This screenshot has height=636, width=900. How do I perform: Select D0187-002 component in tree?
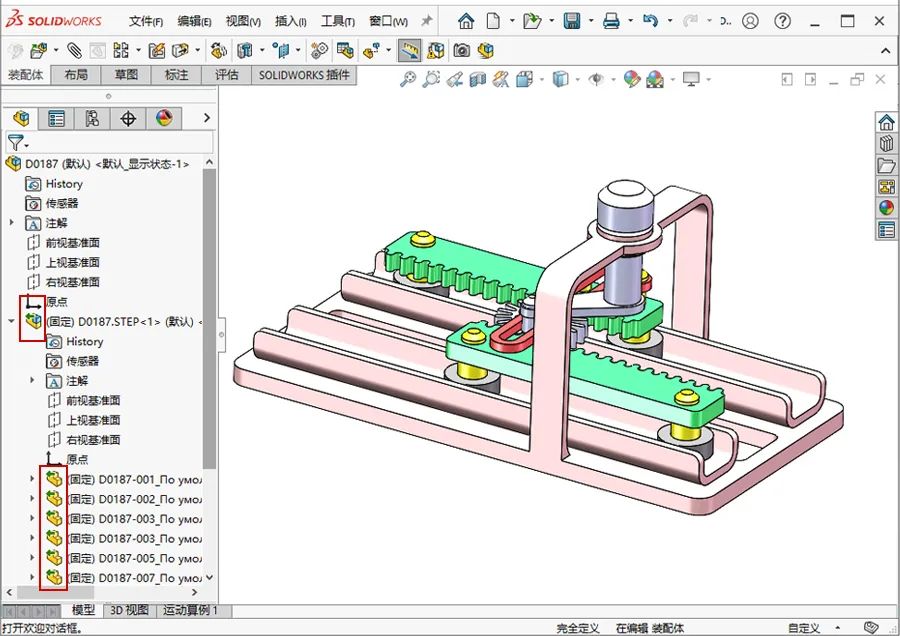(134, 499)
